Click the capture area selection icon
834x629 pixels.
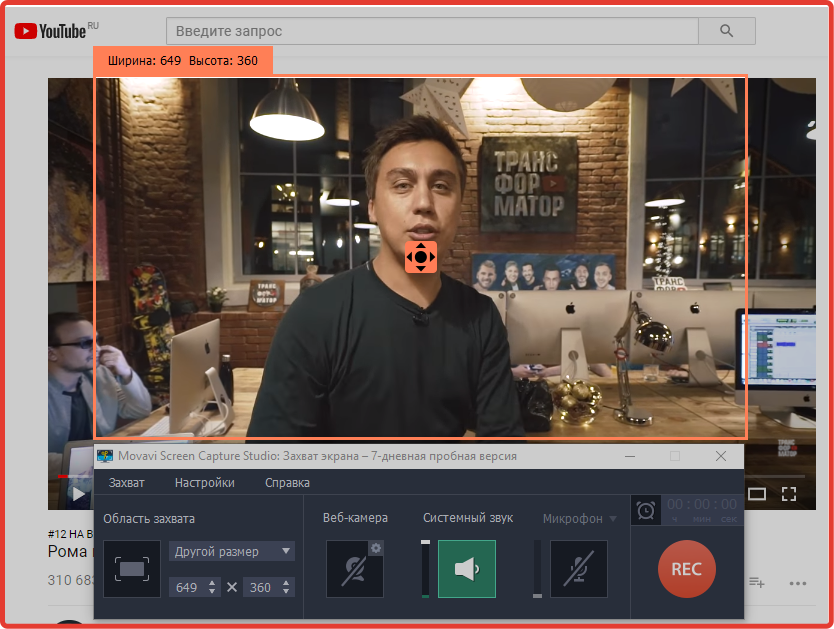pos(132,569)
